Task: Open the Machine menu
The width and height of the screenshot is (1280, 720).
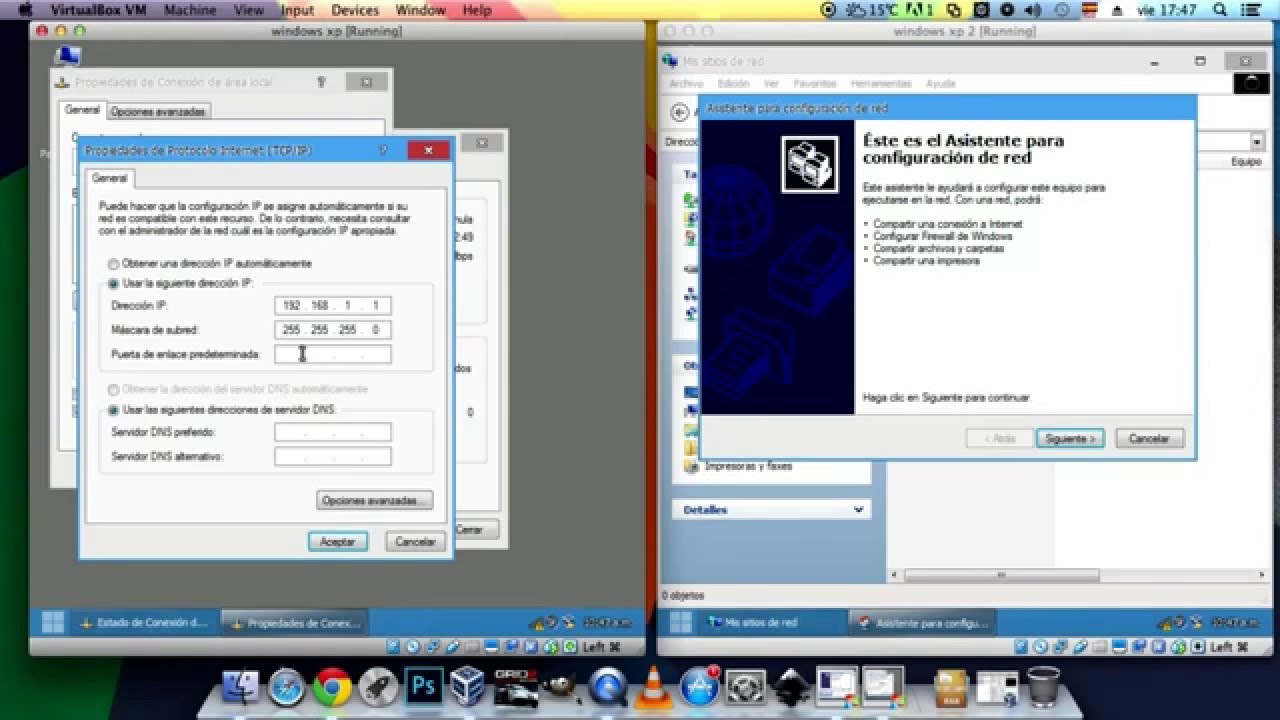Action: tap(190, 10)
